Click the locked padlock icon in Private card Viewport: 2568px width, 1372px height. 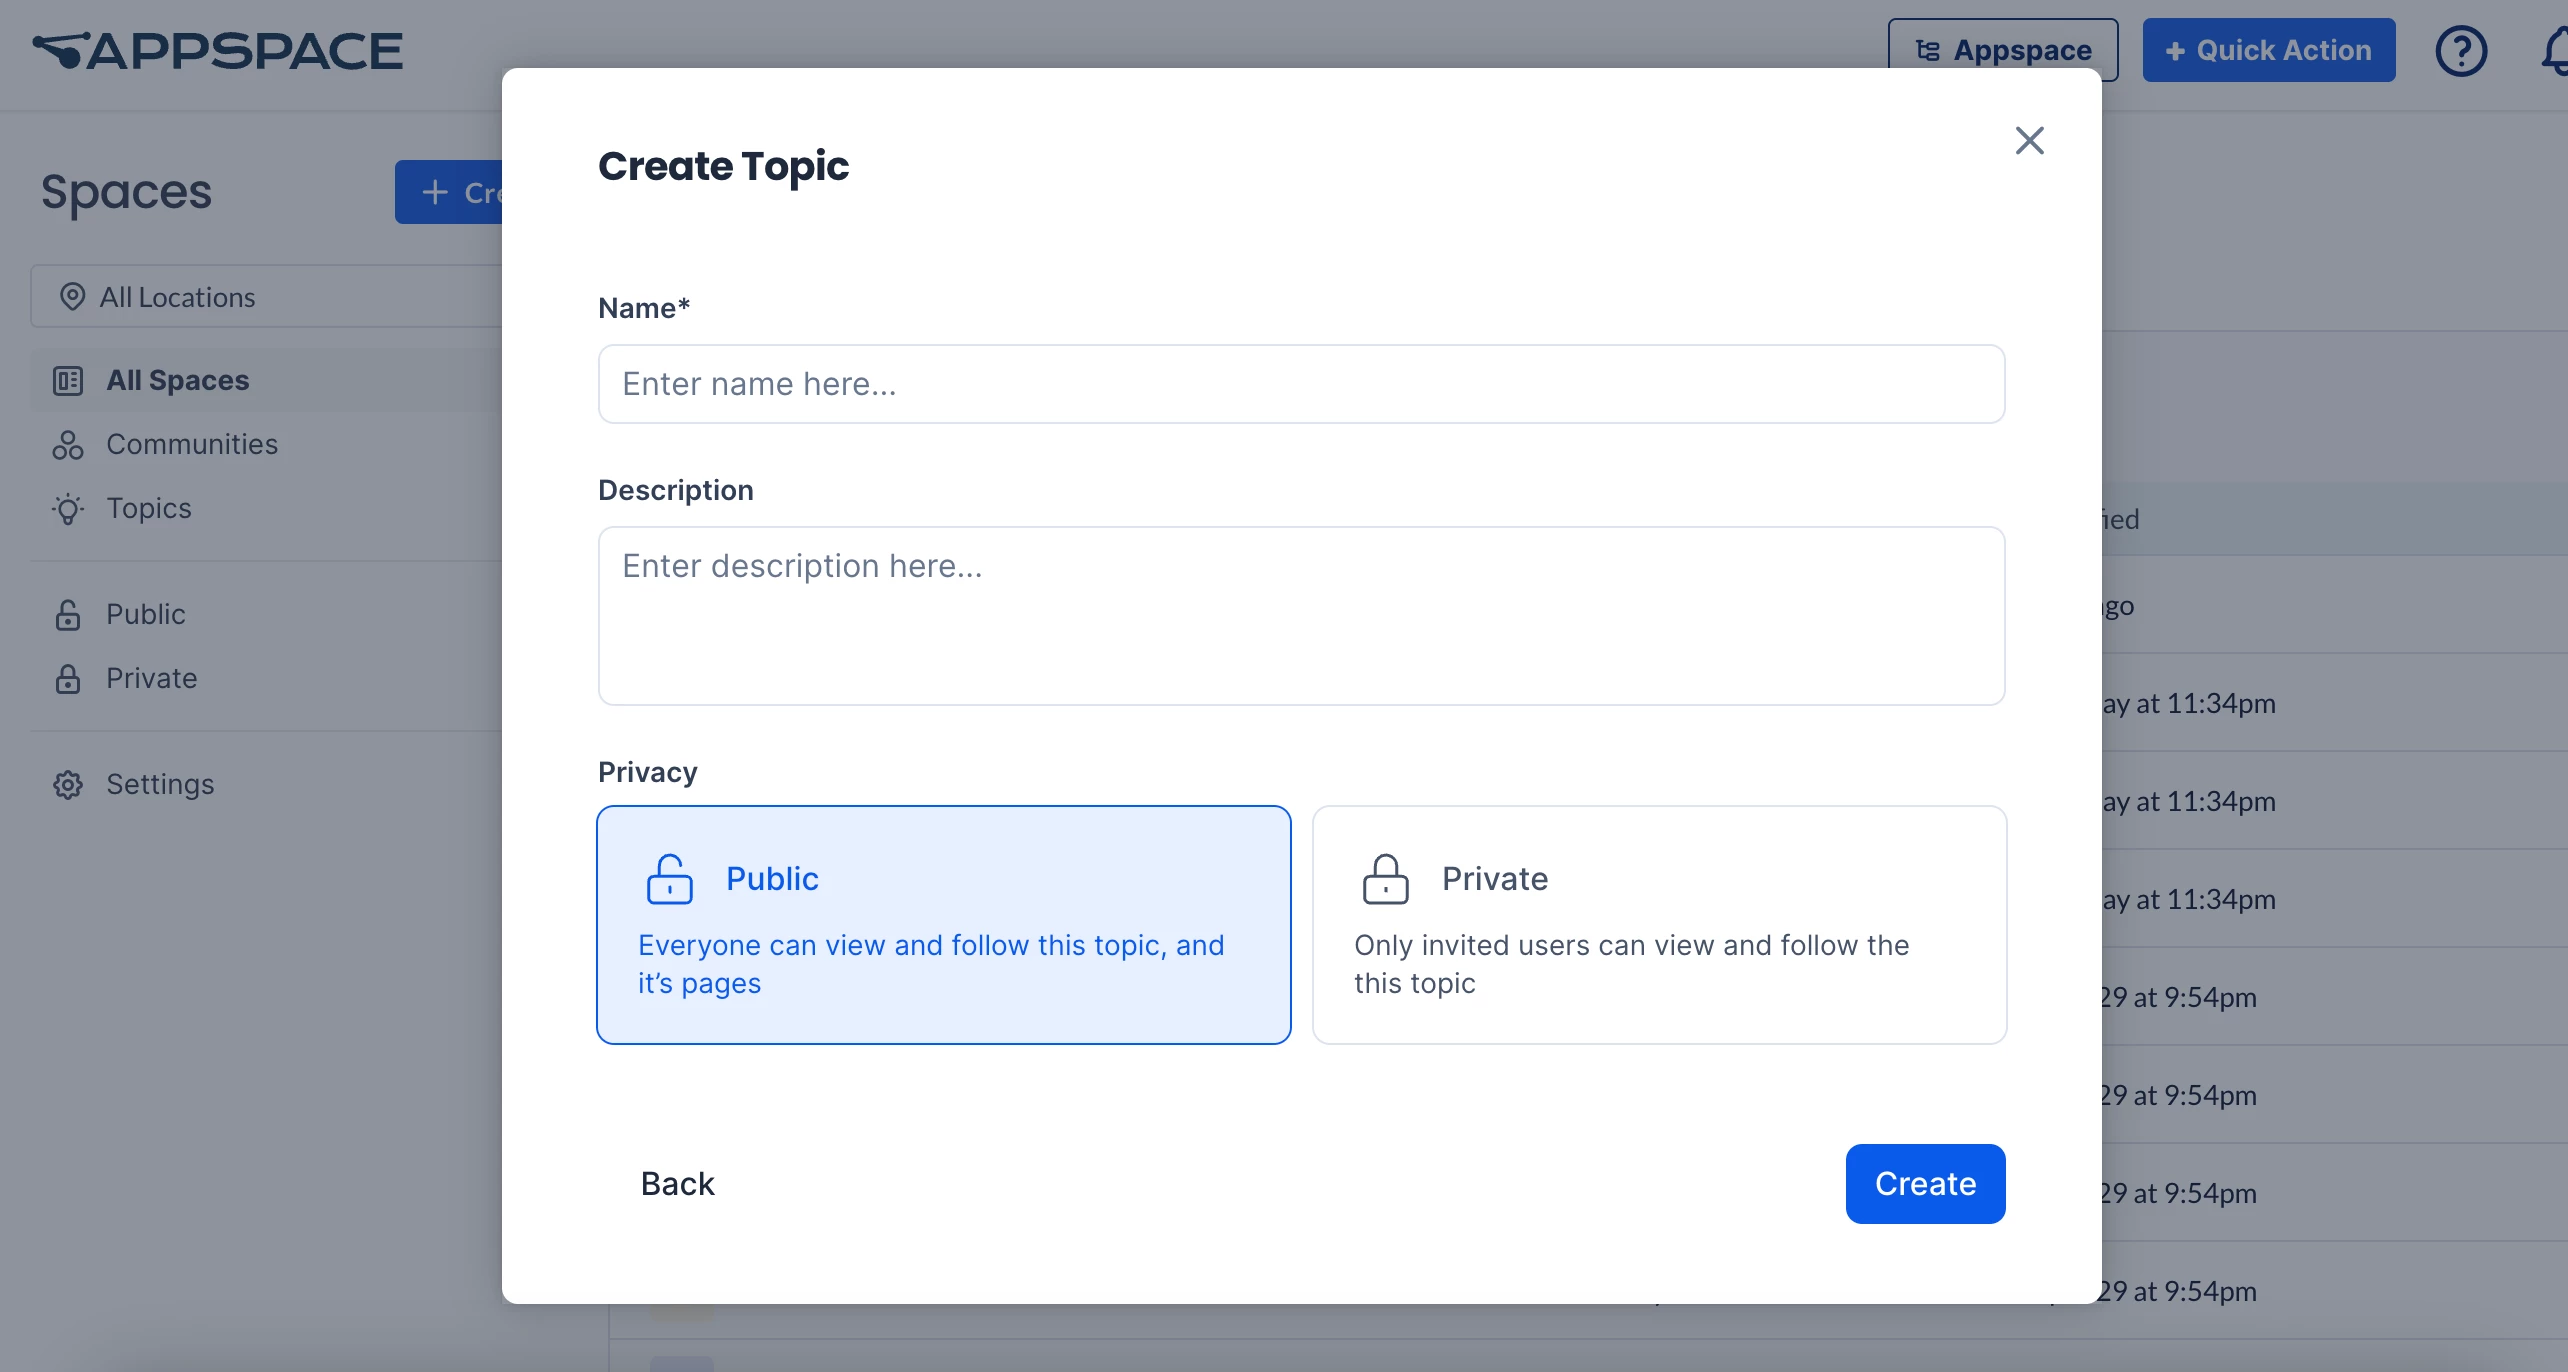point(1385,879)
